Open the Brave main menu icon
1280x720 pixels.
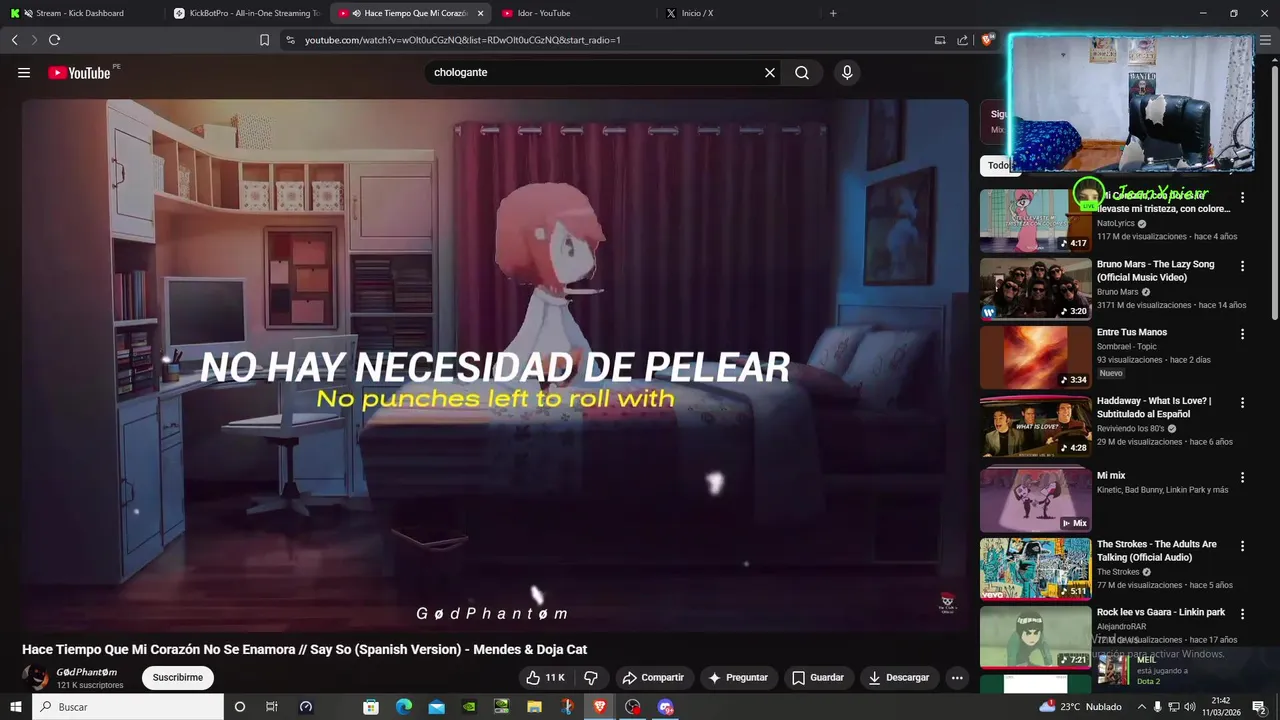pos(1264,40)
